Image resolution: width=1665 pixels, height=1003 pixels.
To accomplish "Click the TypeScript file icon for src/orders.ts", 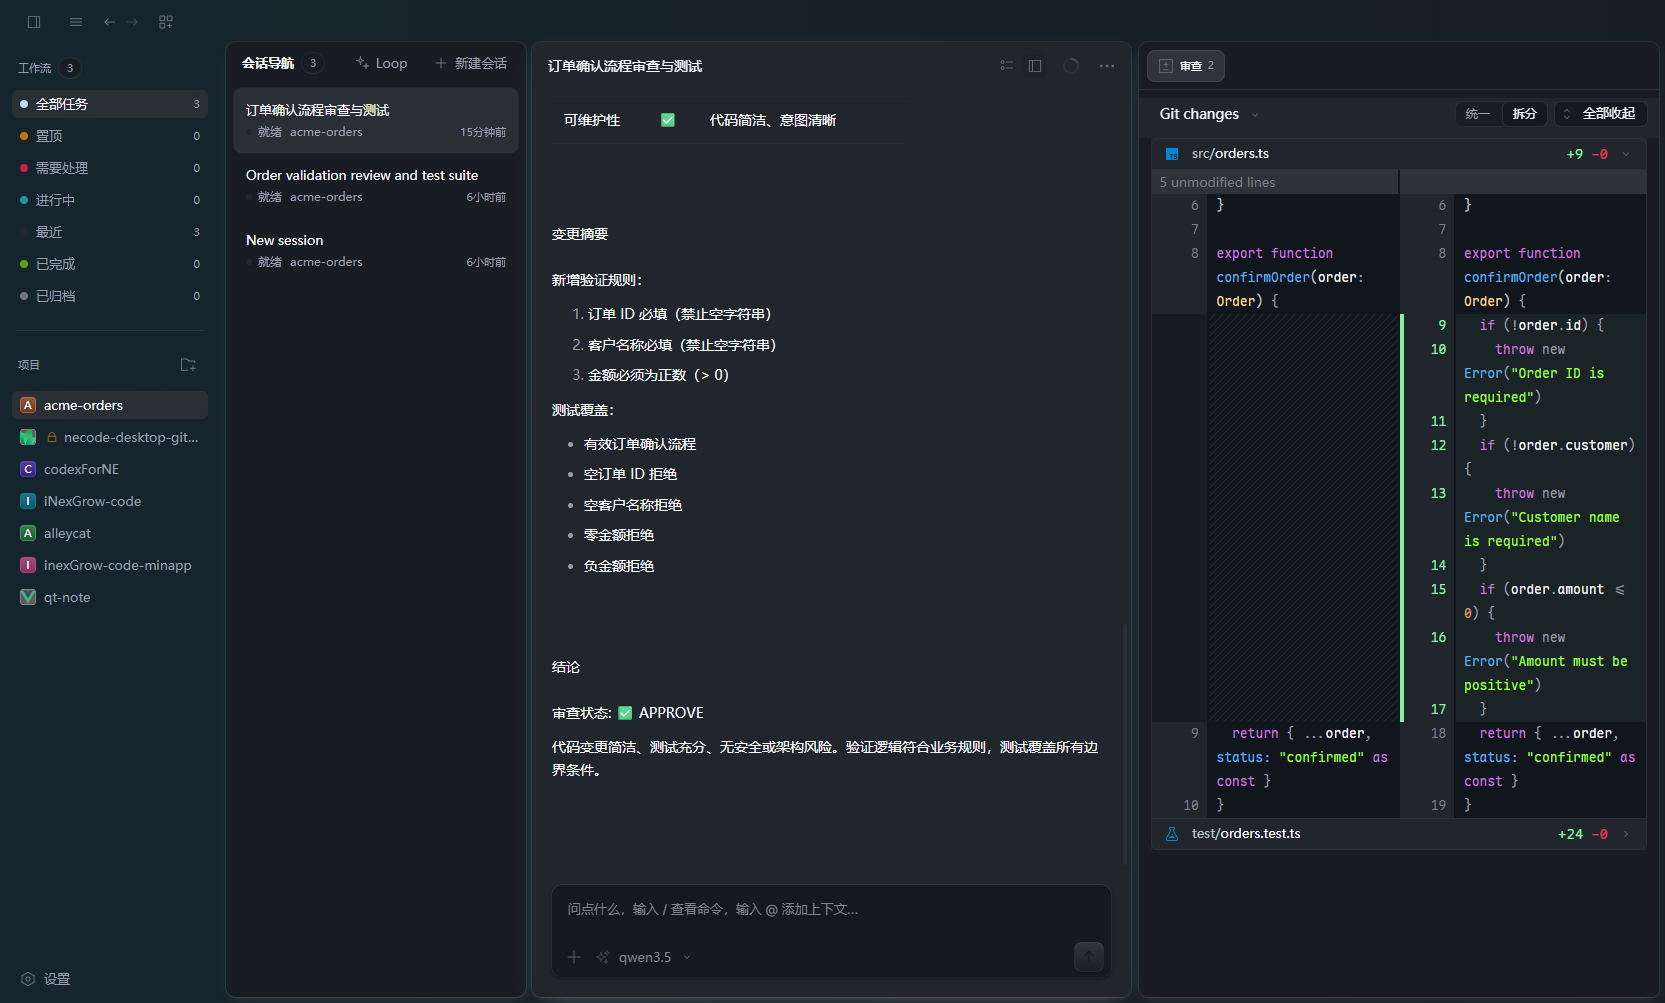I will point(1172,154).
